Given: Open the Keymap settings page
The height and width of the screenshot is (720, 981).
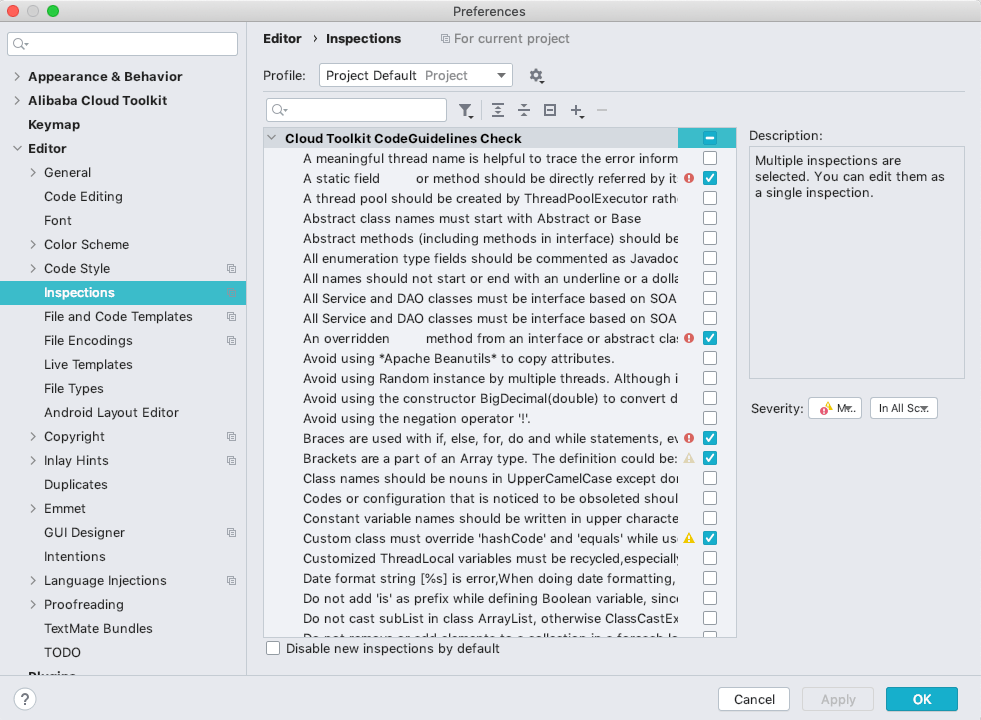Looking at the screenshot, I should pos(54,125).
